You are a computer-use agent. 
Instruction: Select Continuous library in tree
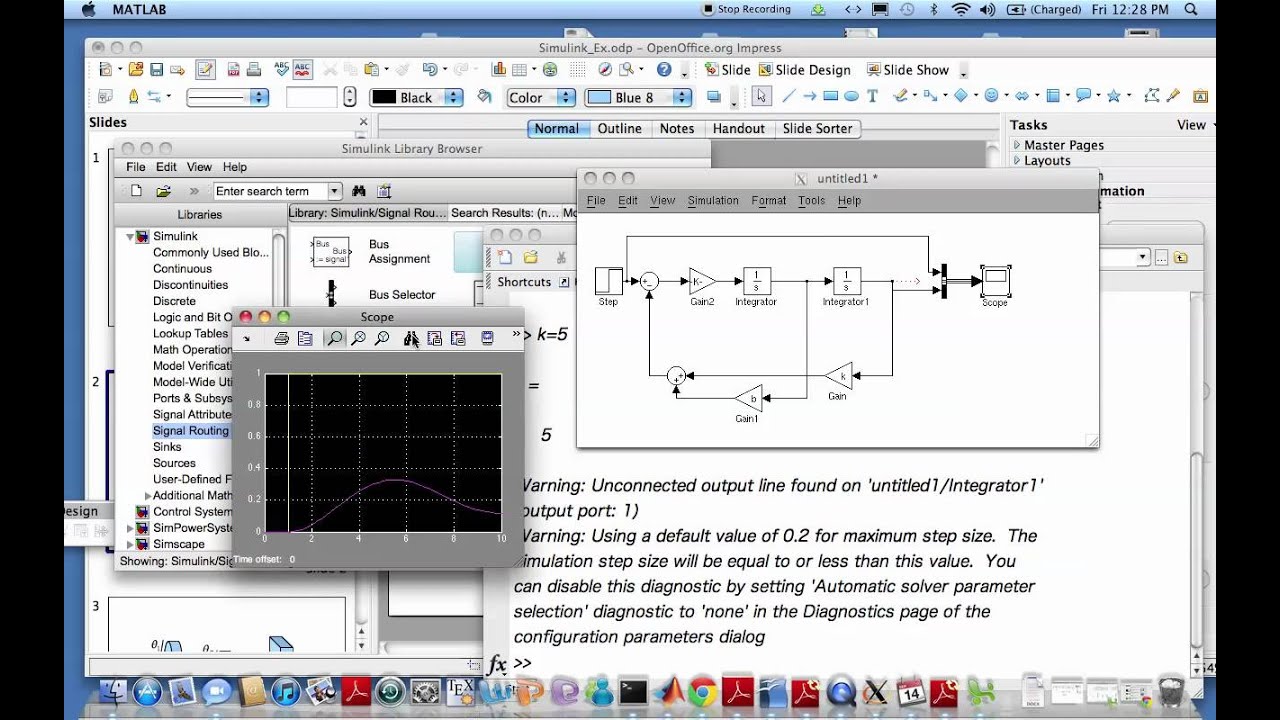point(182,269)
